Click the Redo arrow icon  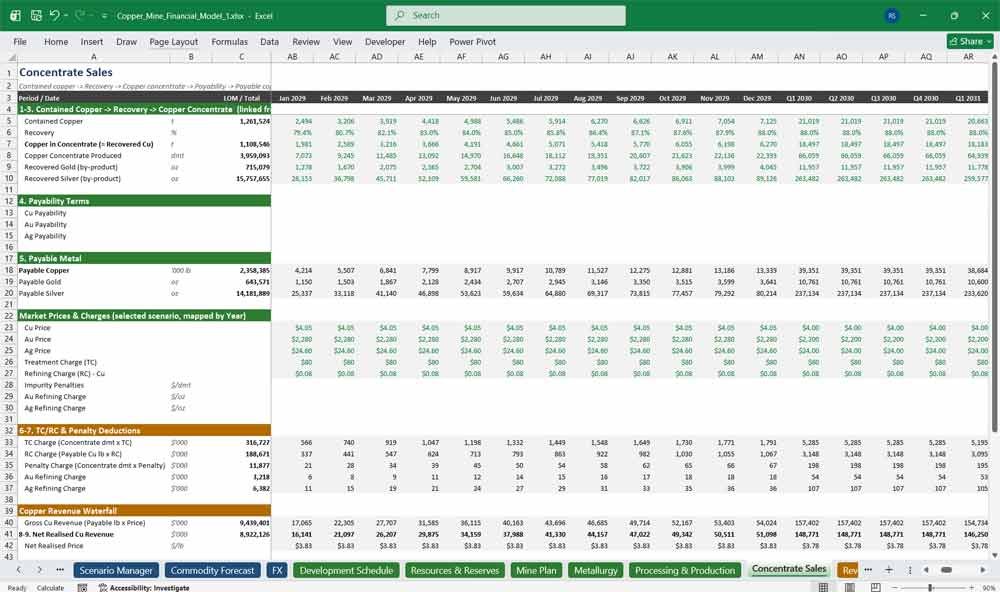[80, 15]
